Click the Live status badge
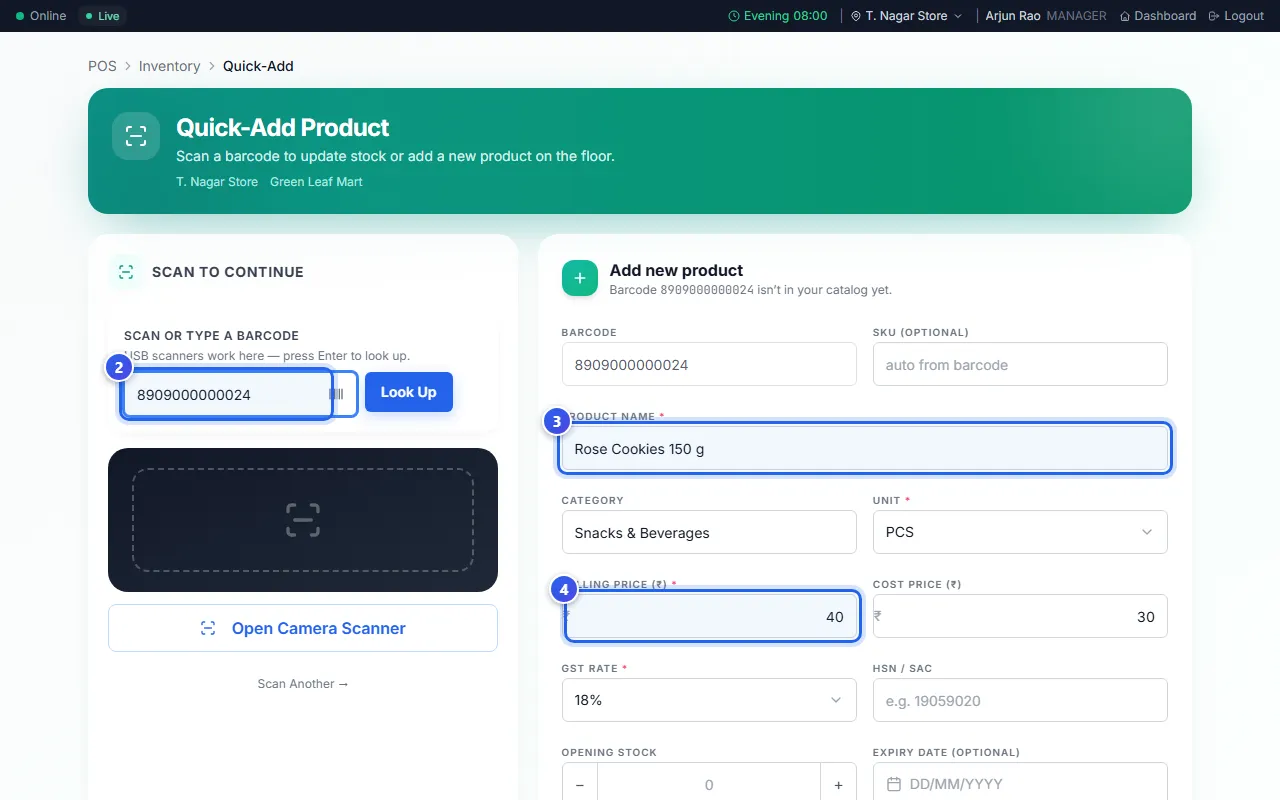The image size is (1280, 800). (102, 16)
